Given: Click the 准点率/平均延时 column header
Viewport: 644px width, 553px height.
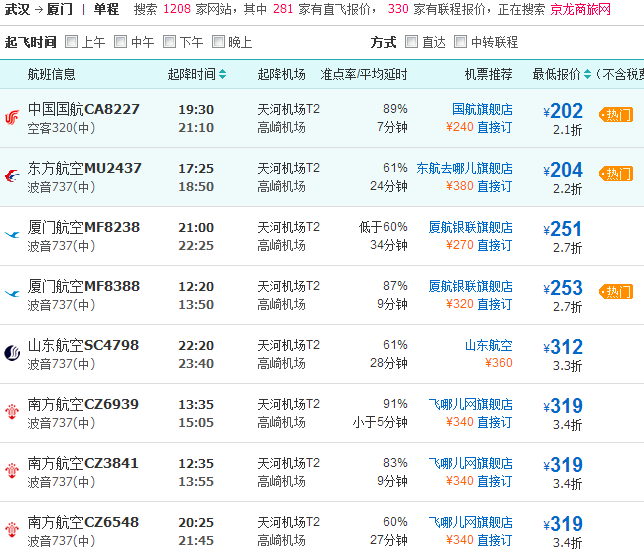Looking at the screenshot, I should 363,74.
